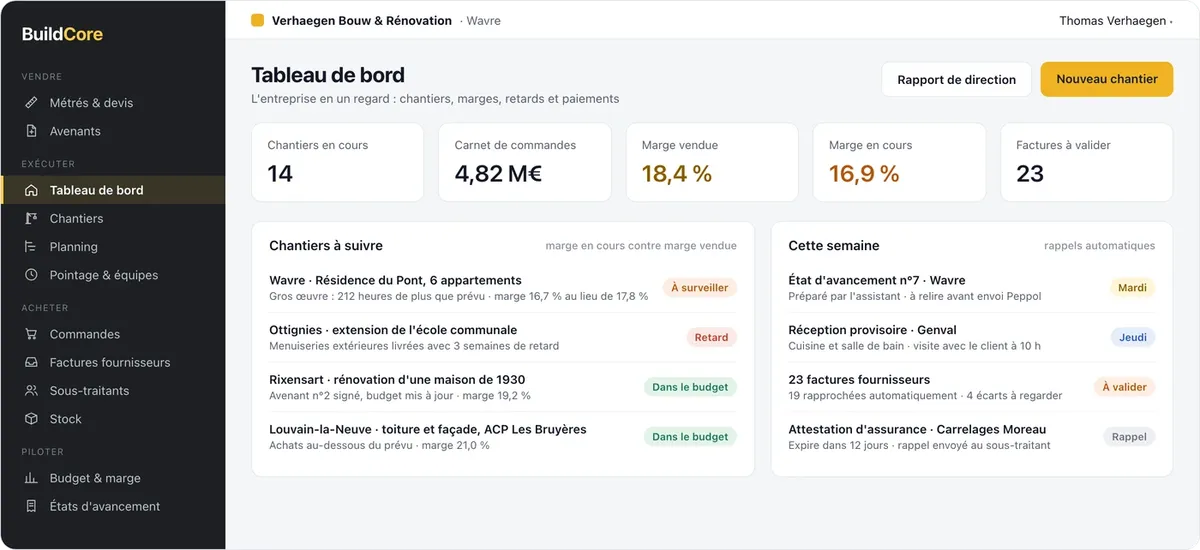Open État d'avancement n°7 · Wavre
1200x550 pixels.
click(971, 288)
